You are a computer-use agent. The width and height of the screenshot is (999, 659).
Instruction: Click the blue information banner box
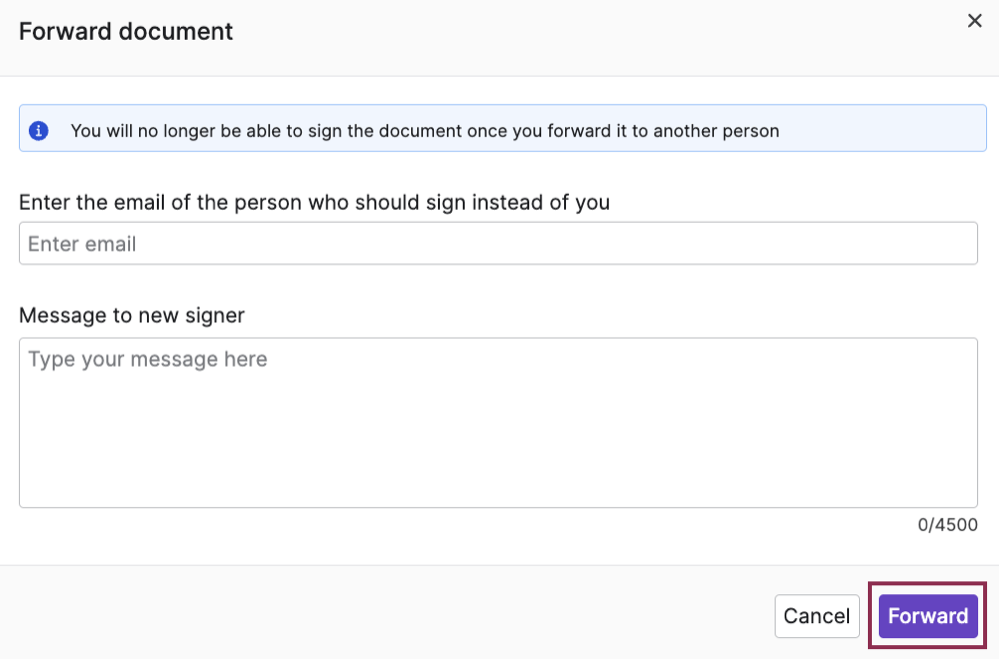pyautogui.click(x=503, y=128)
